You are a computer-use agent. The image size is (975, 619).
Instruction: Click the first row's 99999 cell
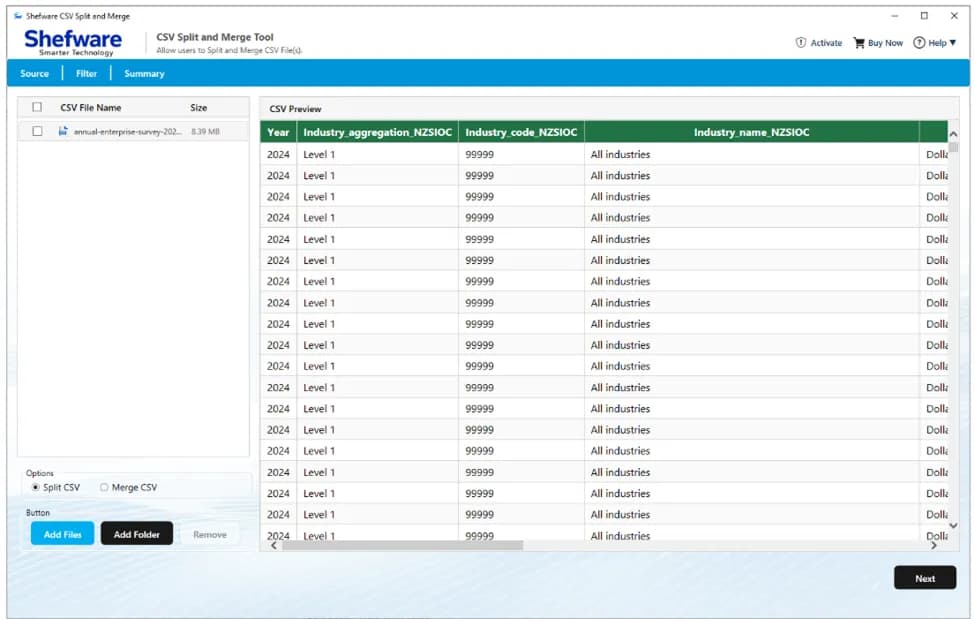[x=521, y=154]
